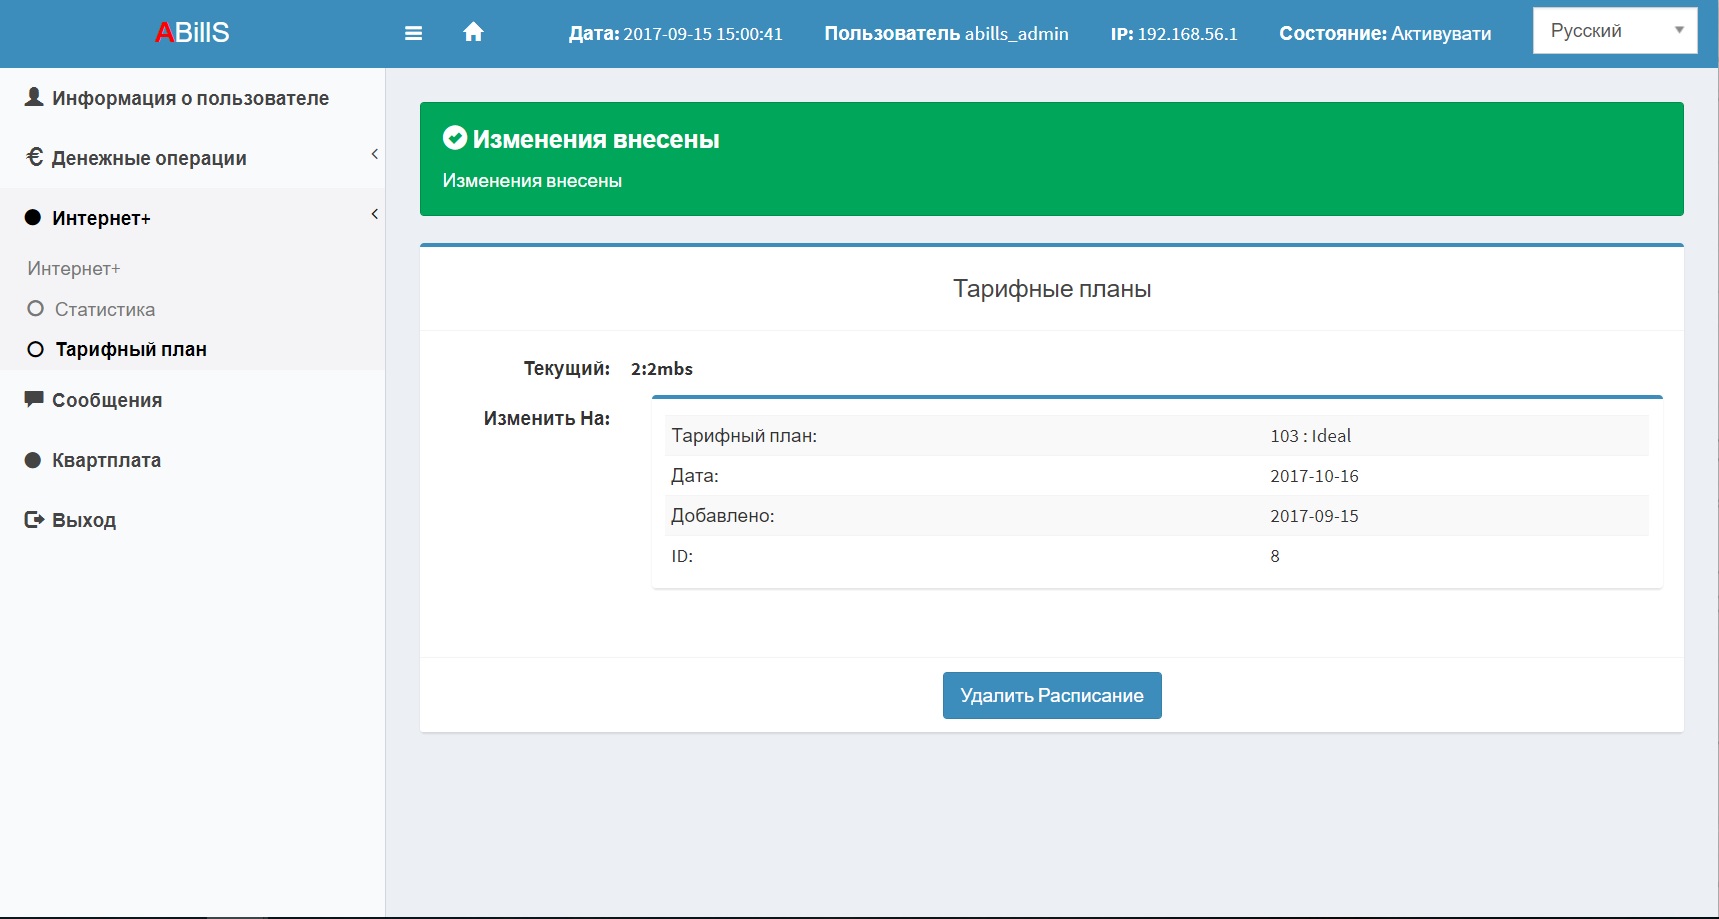Open the Русский language dropdown
The image size is (1719, 919).
click(x=1615, y=31)
